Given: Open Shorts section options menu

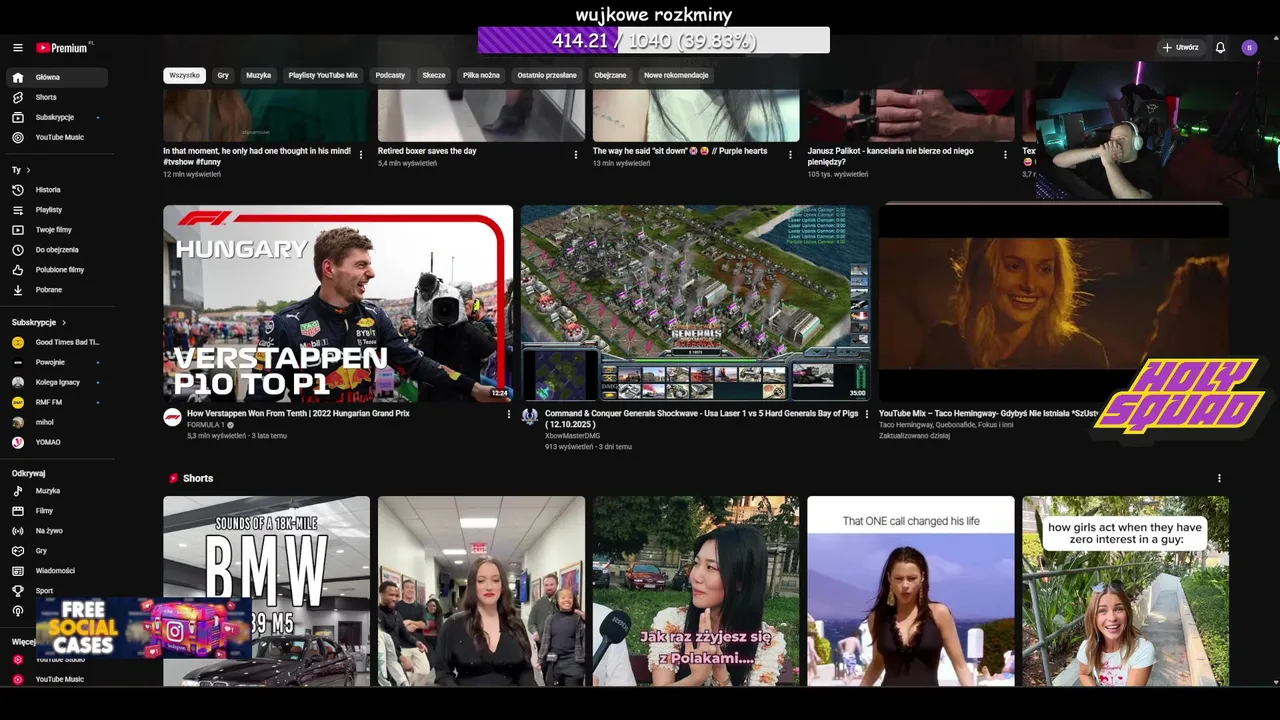Looking at the screenshot, I should [x=1219, y=478].
